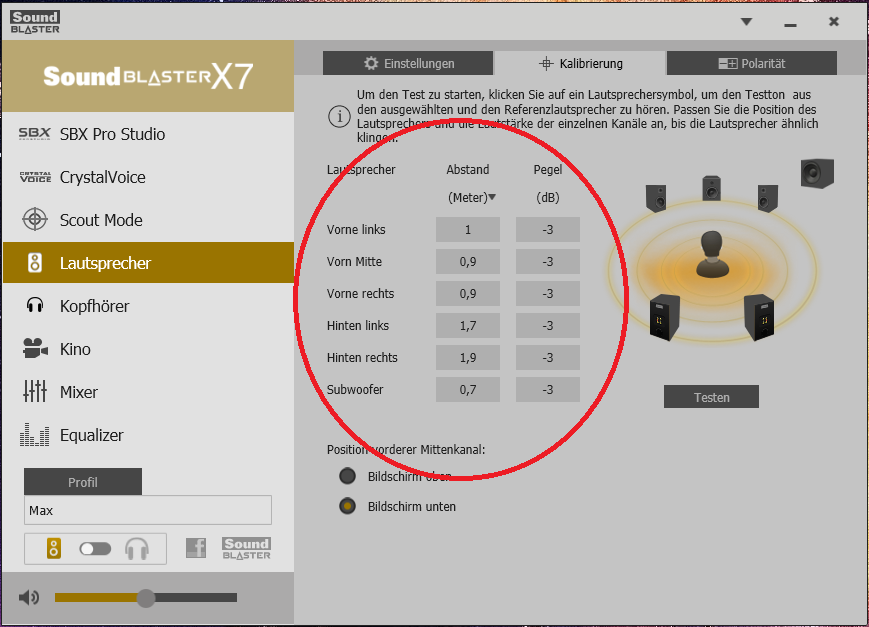The height and width of the screenshot is (627, 869).
Task: Switch to the Polarität tab
Action: [752, 63]
